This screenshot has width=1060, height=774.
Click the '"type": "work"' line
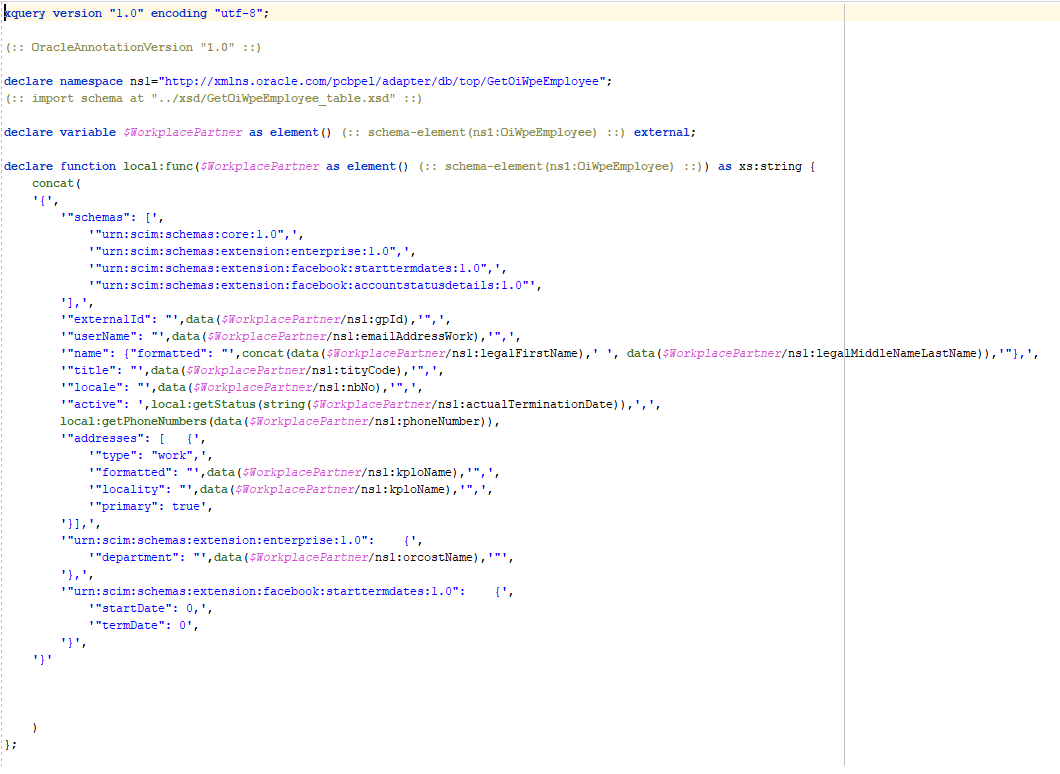pos(151,456)
